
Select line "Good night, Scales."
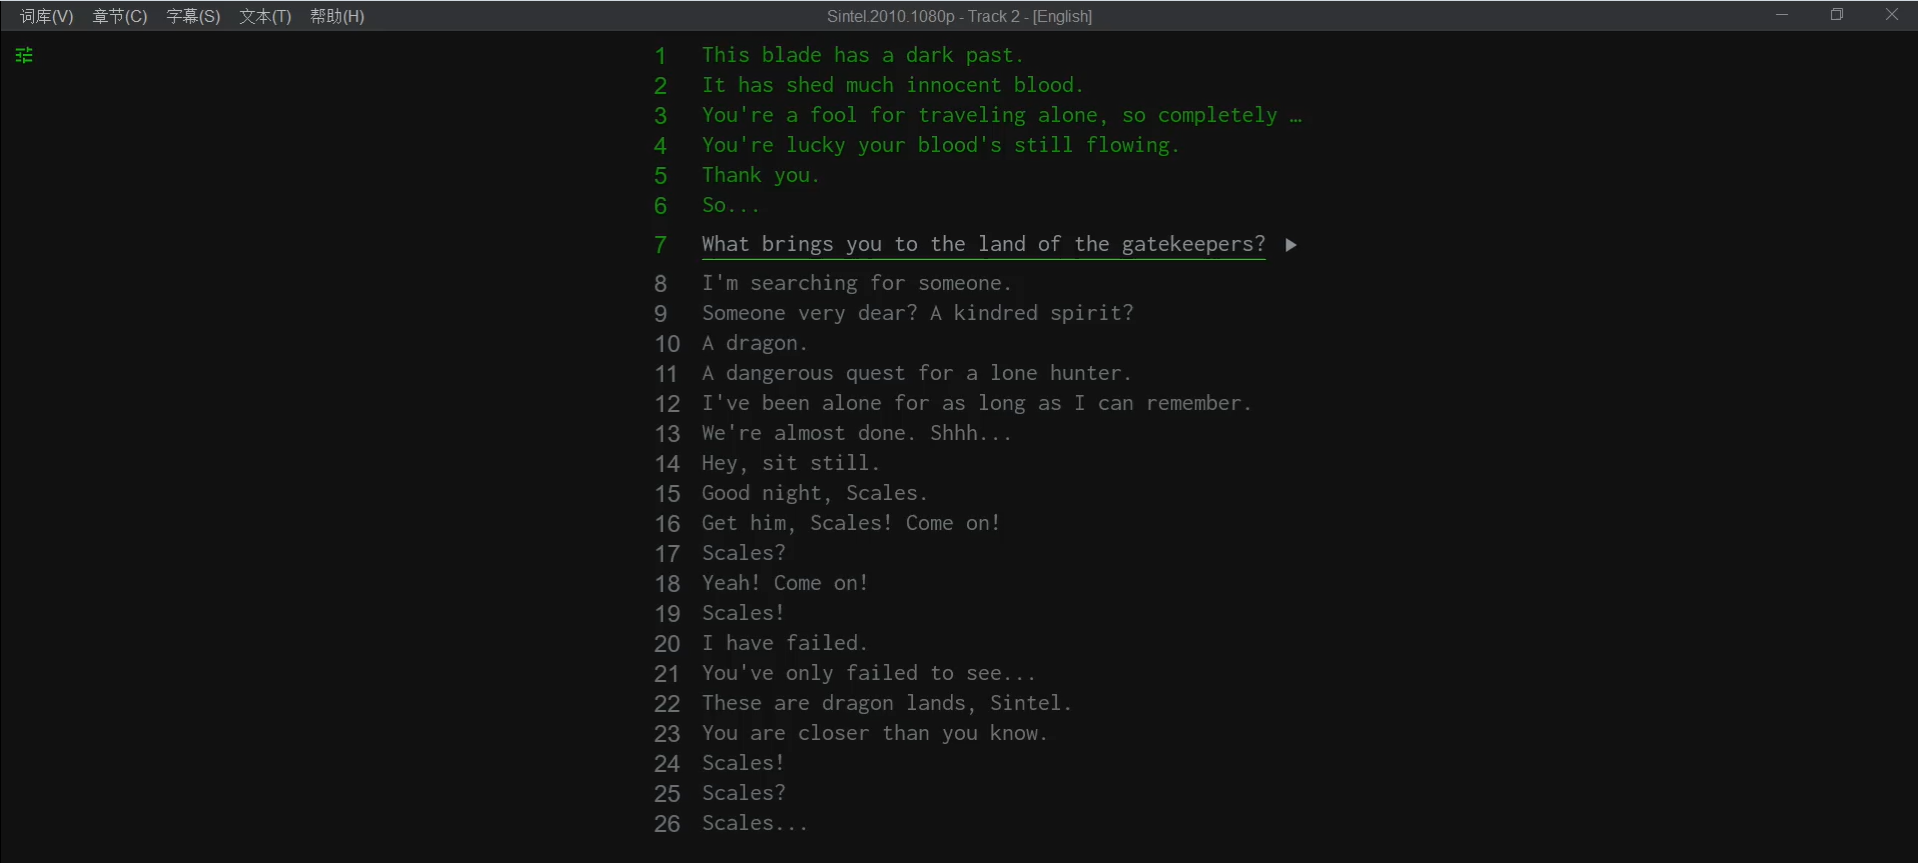coord(814,493)
